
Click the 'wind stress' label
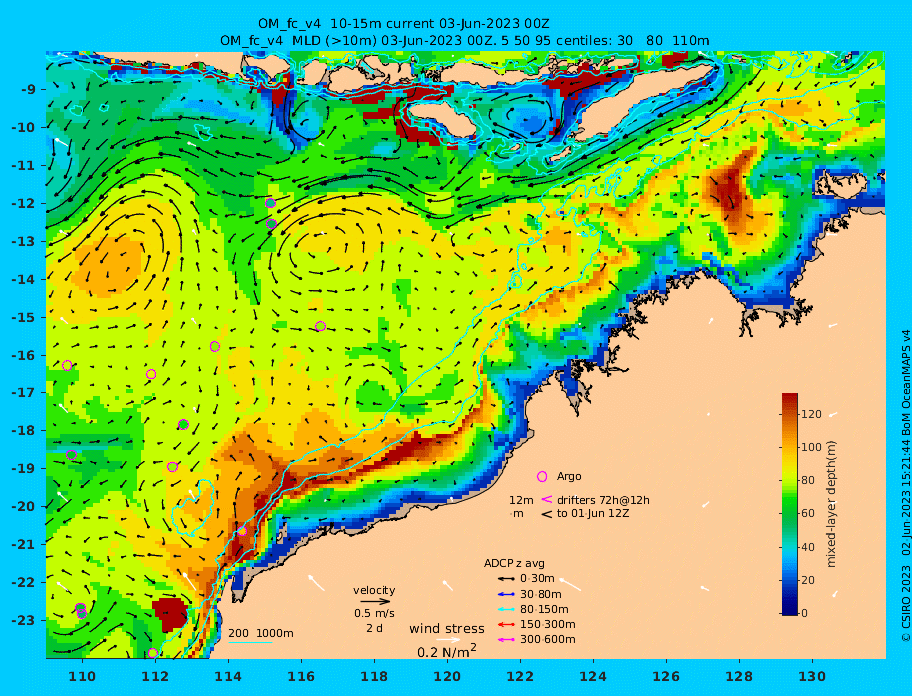[x=447, y=629]
